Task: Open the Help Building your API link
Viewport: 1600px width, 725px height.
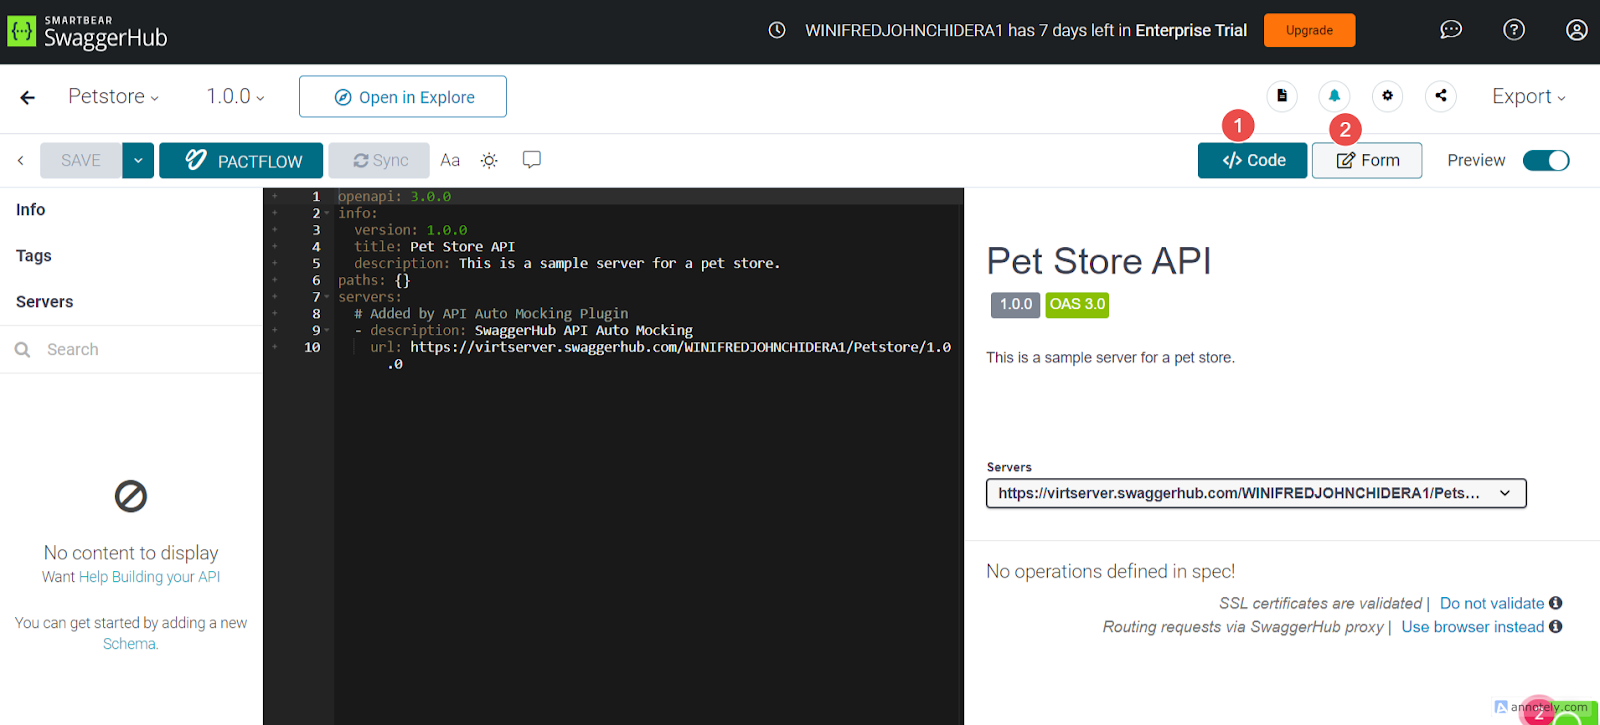Action: coord(150,577)
